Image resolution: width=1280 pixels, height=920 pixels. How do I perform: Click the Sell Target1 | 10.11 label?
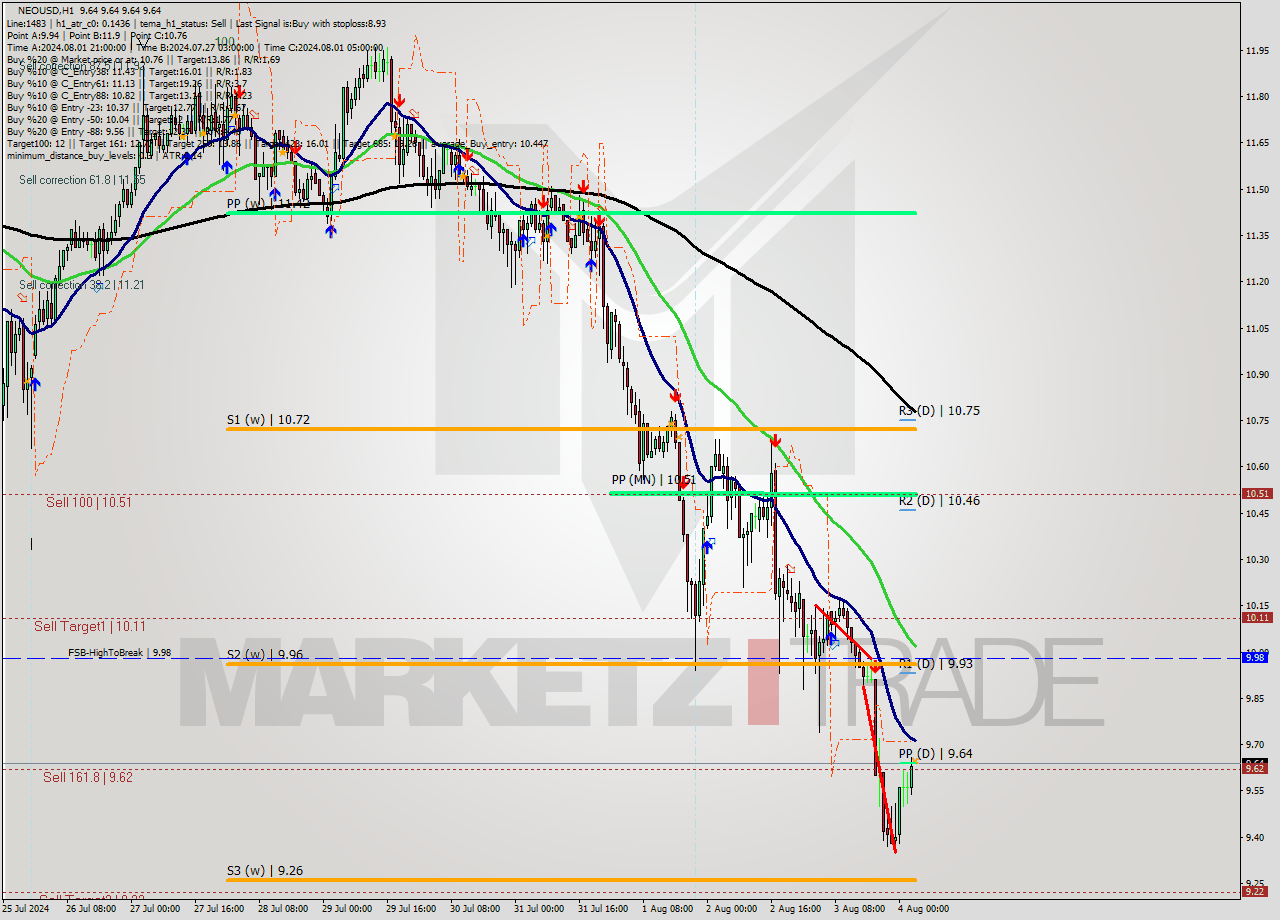click(89, 626)
